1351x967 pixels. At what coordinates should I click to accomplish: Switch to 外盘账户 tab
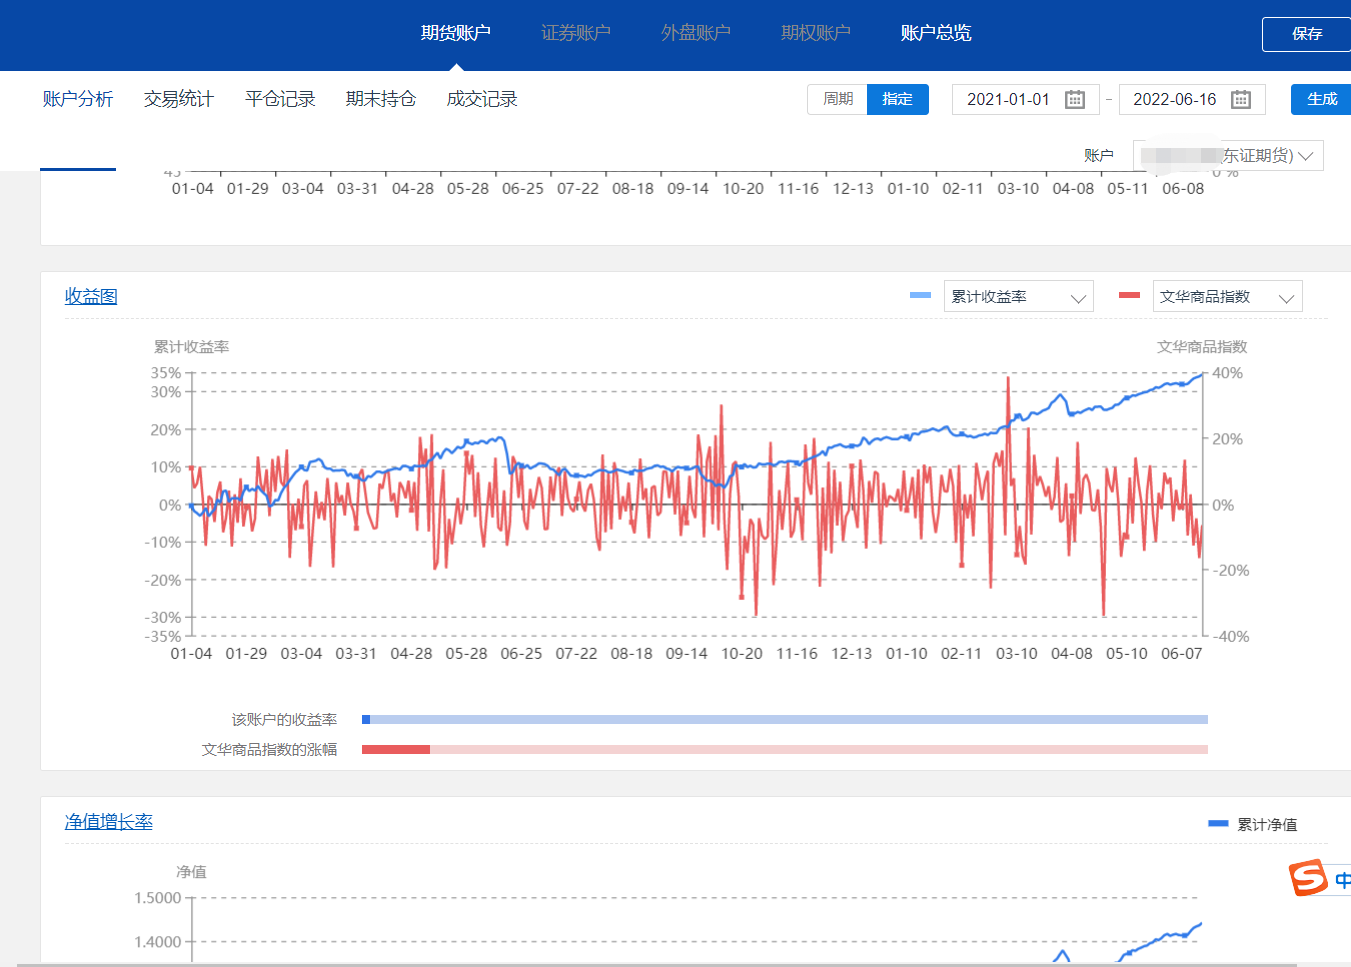click(696, 33)
